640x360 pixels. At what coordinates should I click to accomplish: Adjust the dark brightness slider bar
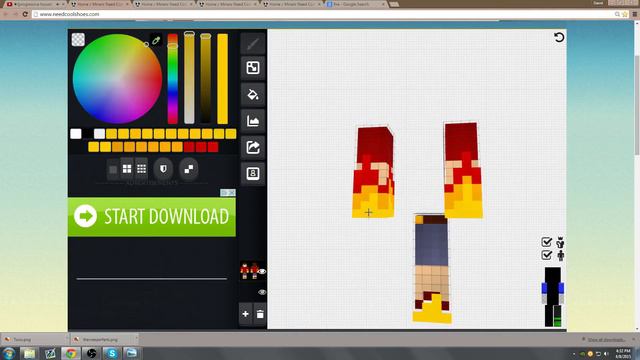click(206, 79)
